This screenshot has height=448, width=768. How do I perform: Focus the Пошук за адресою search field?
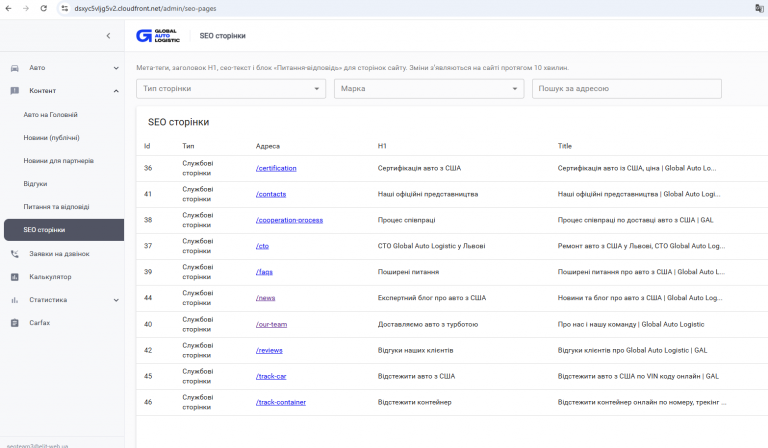point(626,89)
